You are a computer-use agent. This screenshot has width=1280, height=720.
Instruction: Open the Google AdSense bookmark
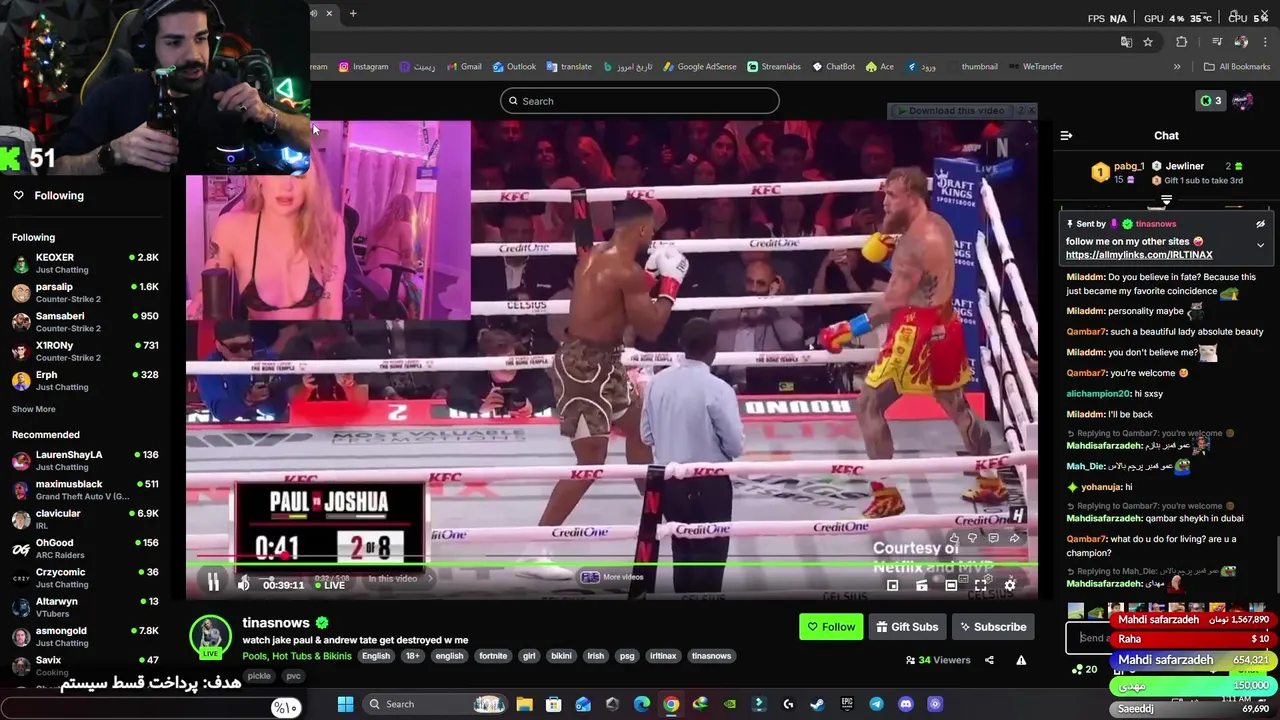(x=700, y=67)
